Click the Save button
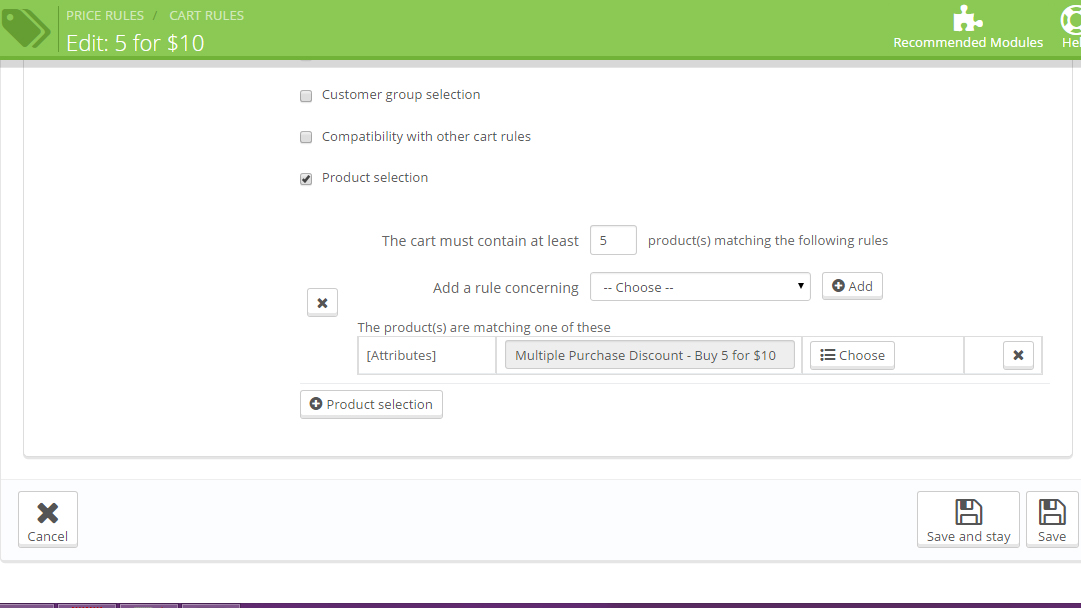Viewport: 1081px width, 608px height. (1052, 519)
